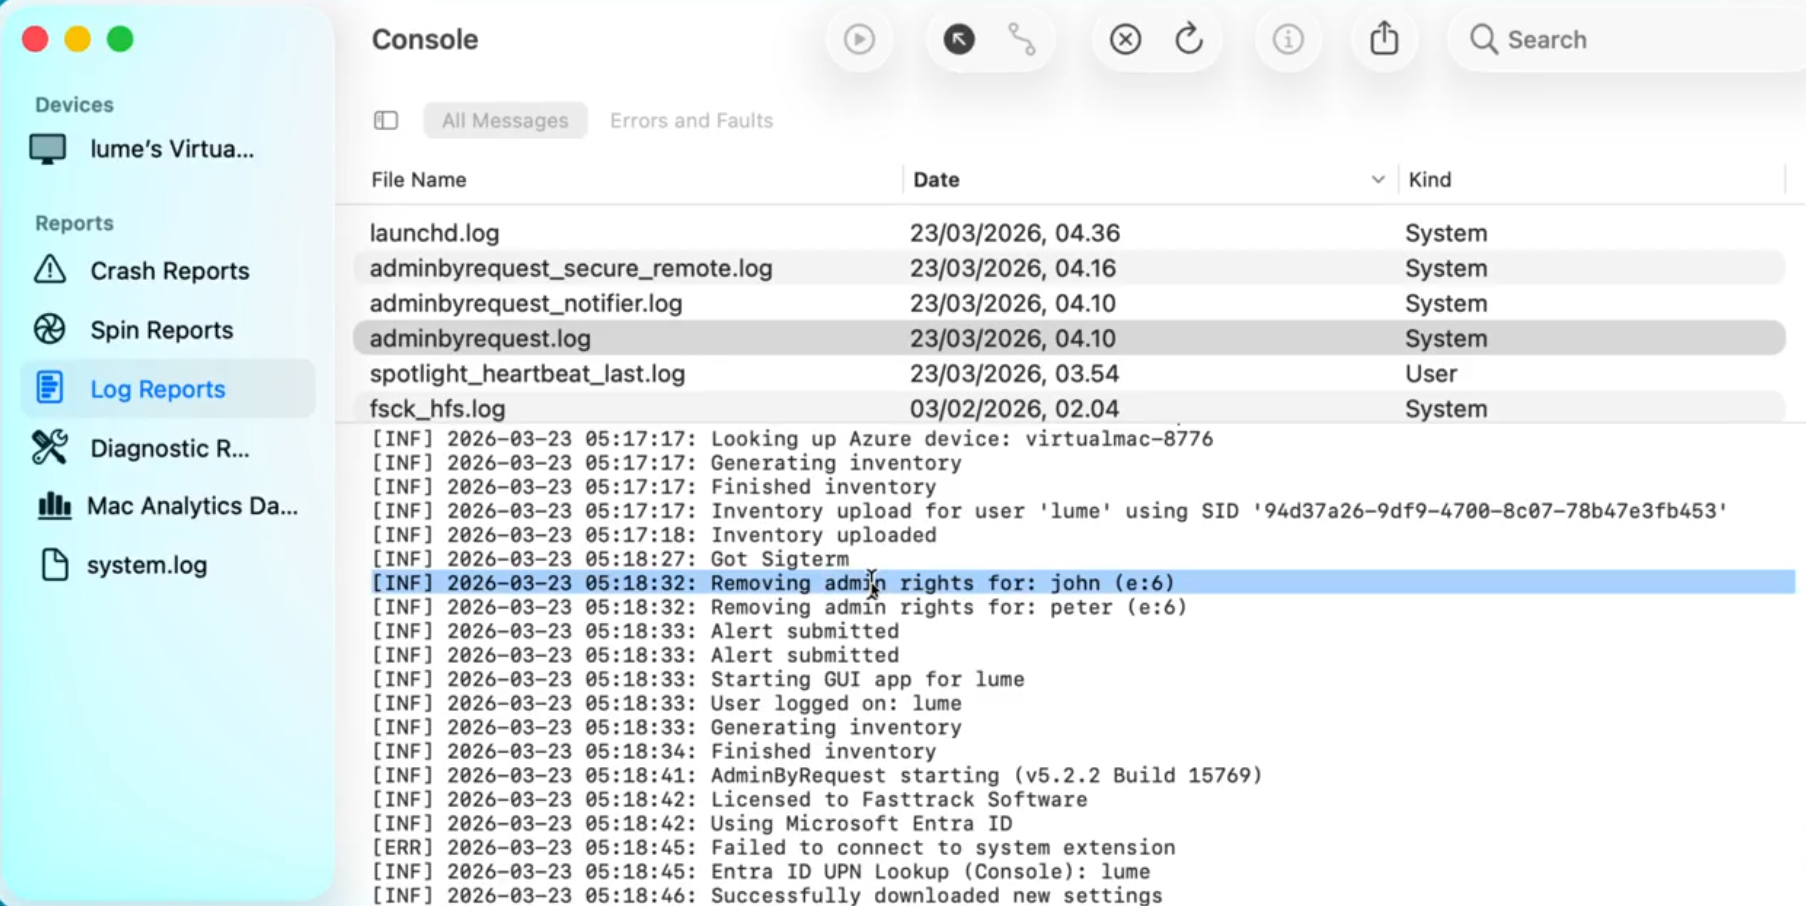Click the Activities toolbar icon

1022,40
